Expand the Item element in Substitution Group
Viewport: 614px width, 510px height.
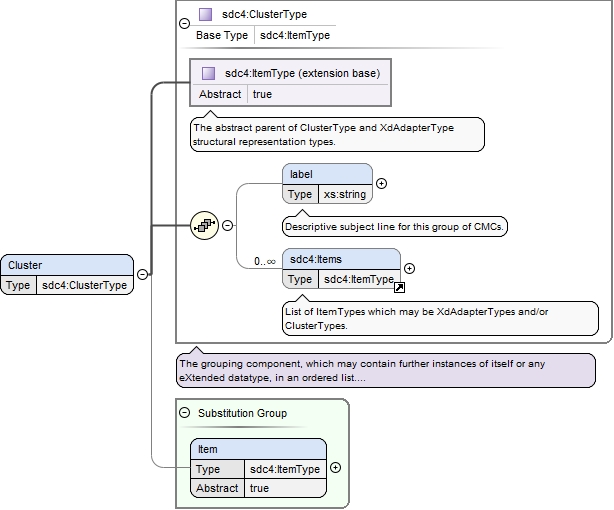pos(336,468)
